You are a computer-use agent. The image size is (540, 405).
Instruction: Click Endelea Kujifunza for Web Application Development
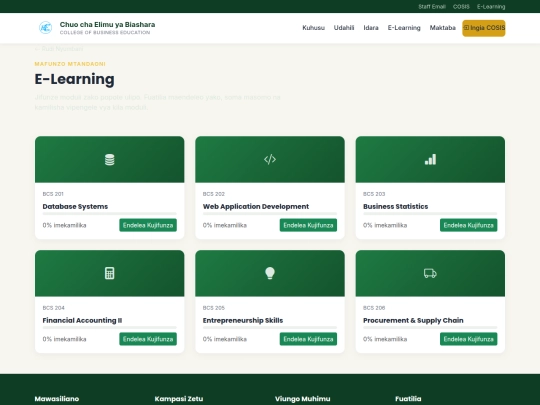pyautogui.click(x=308, y=225)
